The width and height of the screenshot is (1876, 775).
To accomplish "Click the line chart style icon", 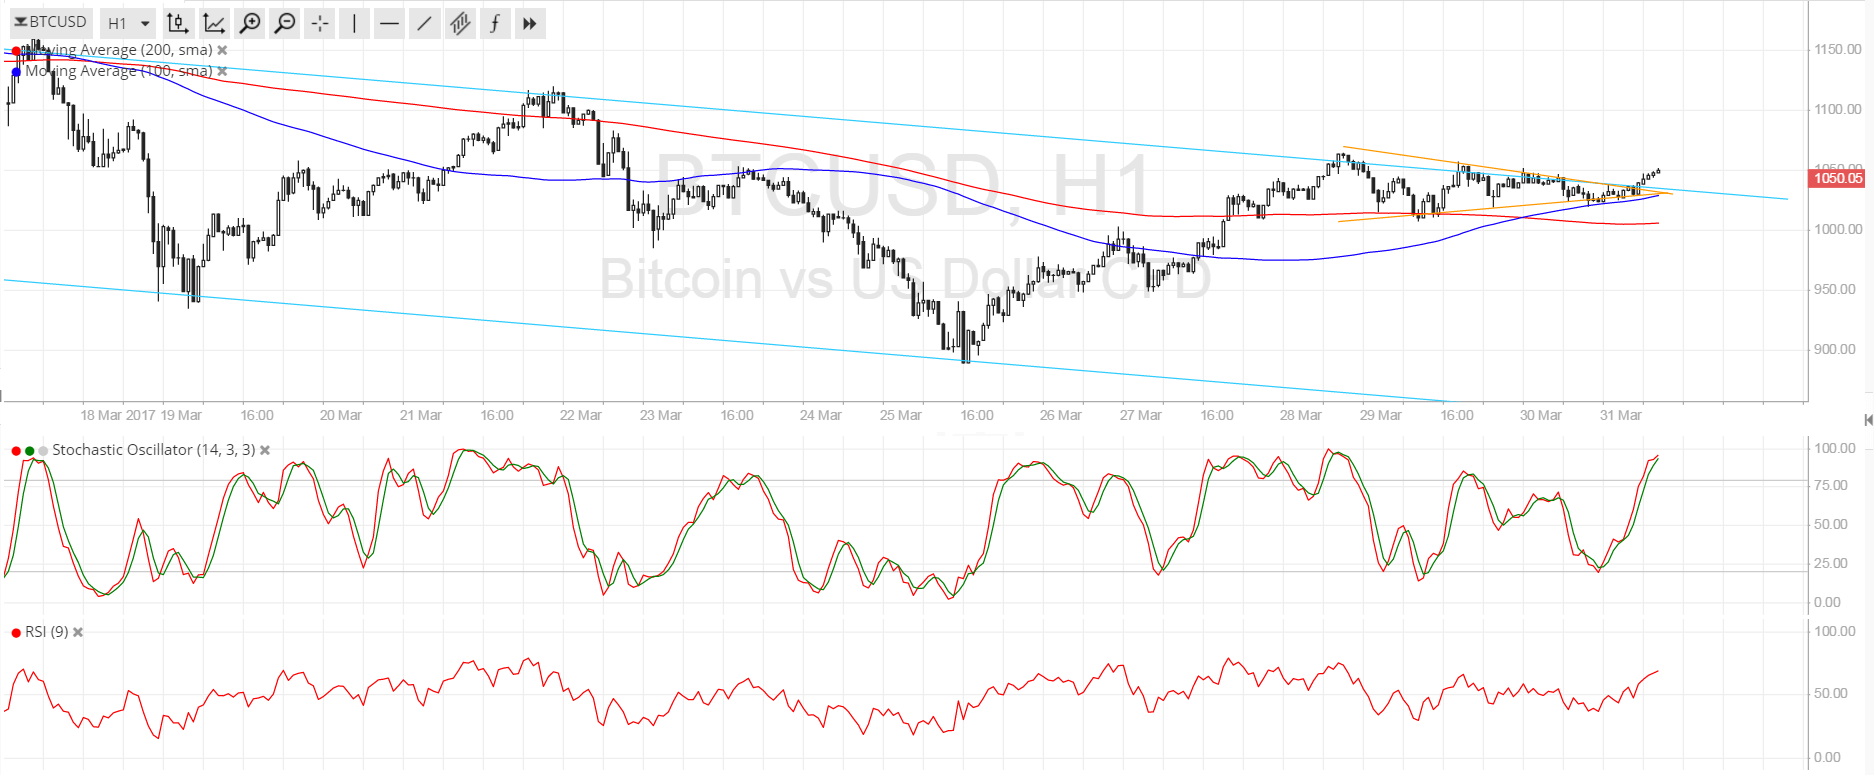I will tap(213, 23).
